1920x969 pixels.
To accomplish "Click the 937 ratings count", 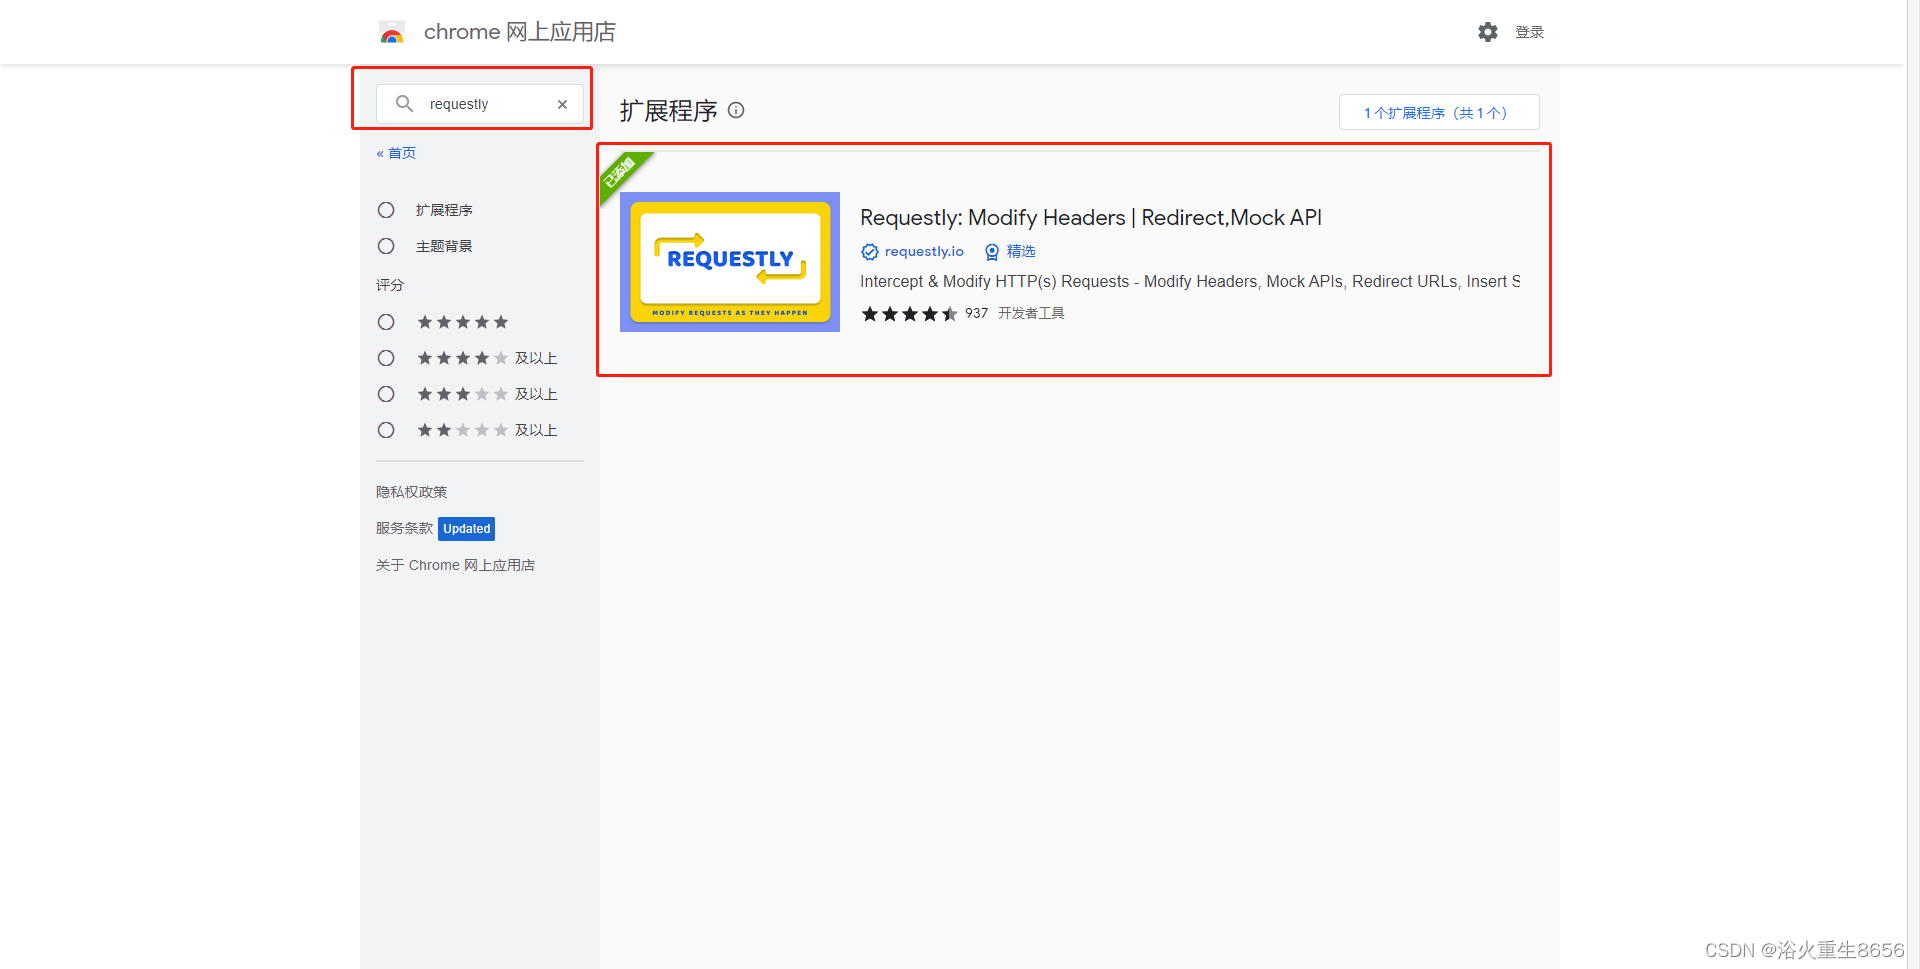I will (x=976, y=313).
